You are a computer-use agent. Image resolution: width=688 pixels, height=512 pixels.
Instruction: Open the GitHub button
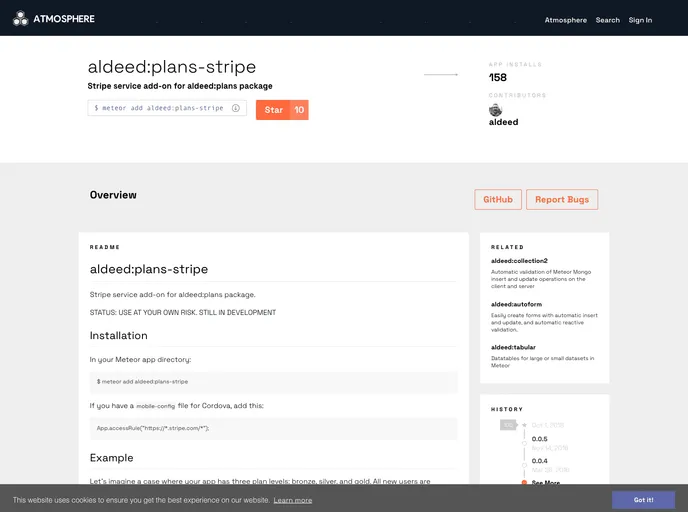498,200
